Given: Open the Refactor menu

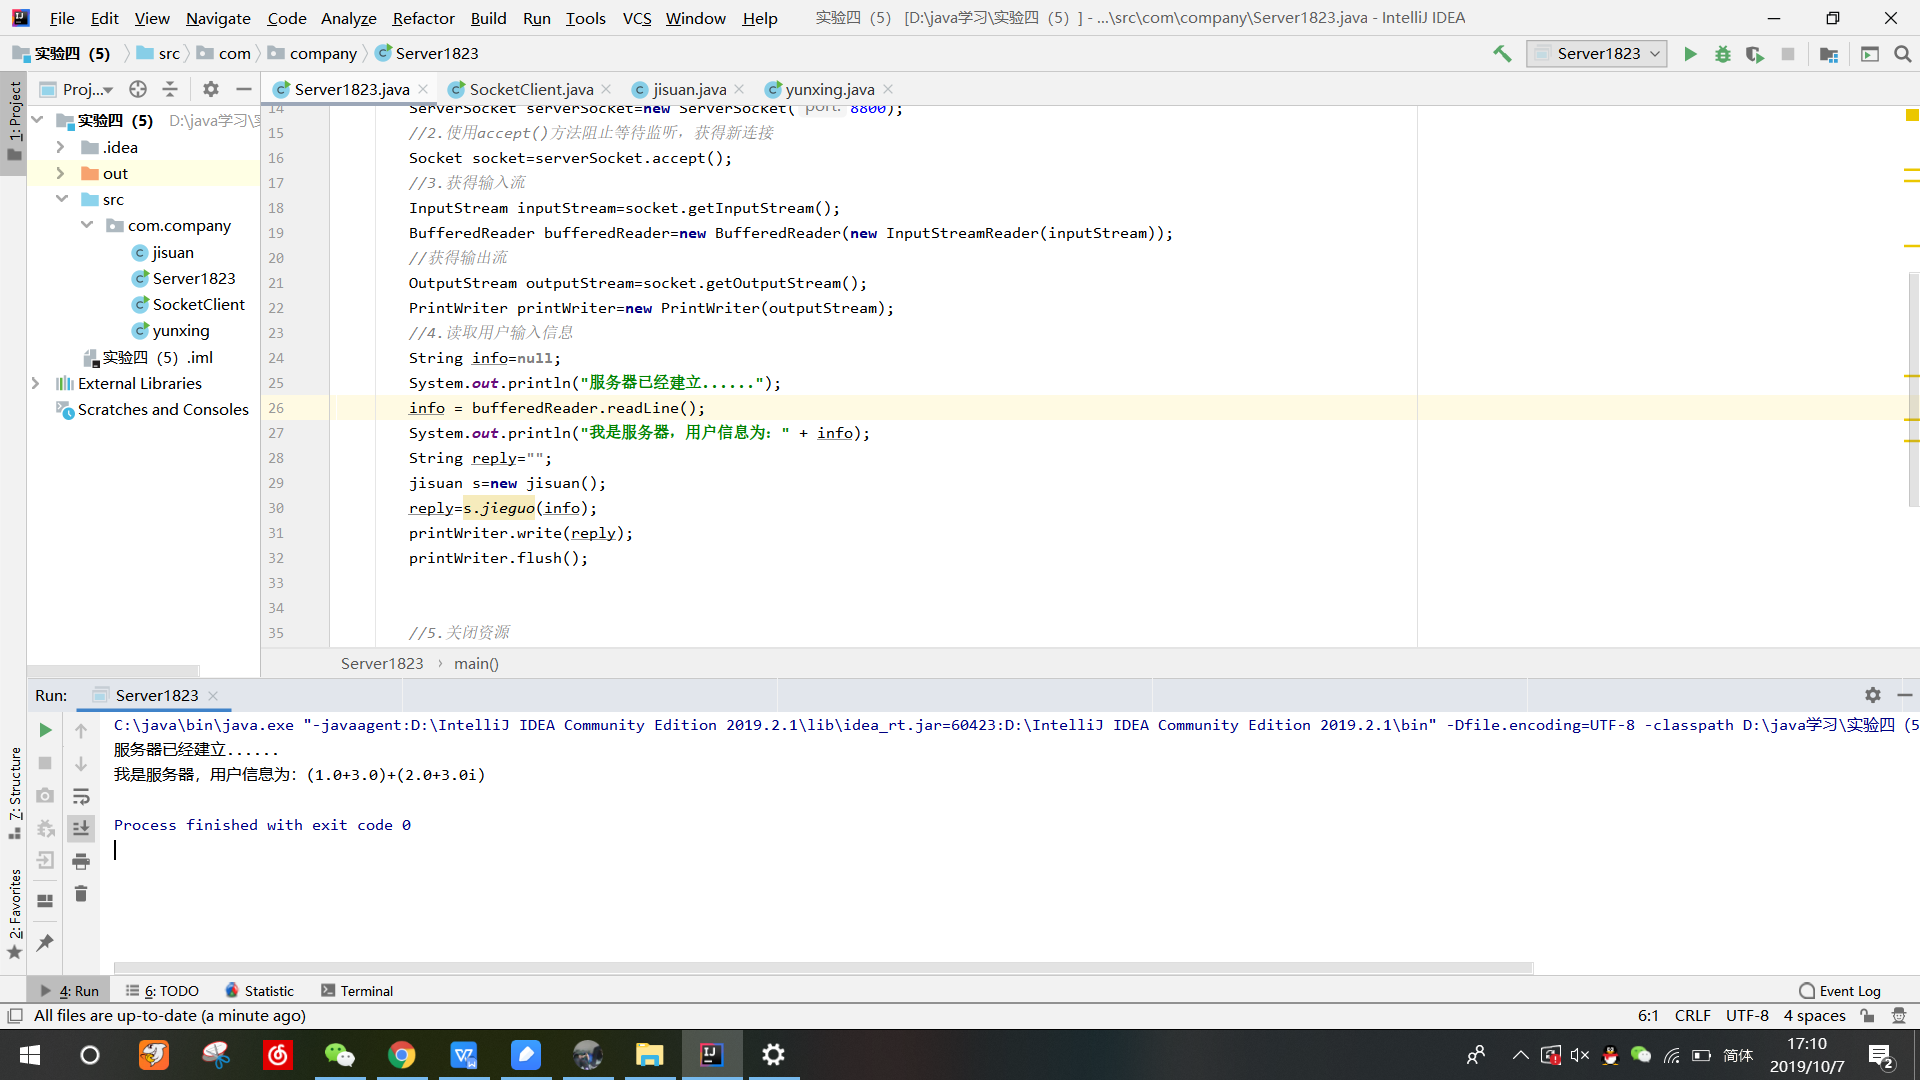Looking at the screenshot, I should tap(423, 18).
